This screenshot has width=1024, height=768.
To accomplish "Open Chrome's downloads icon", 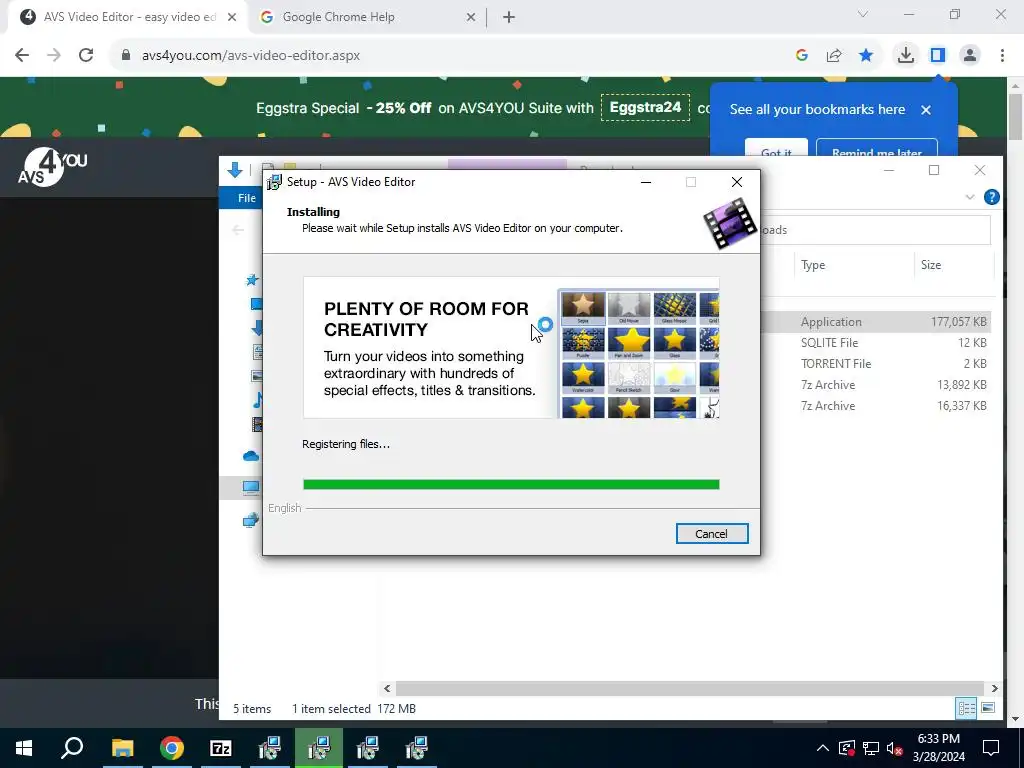I will click(x=906, y=56).
